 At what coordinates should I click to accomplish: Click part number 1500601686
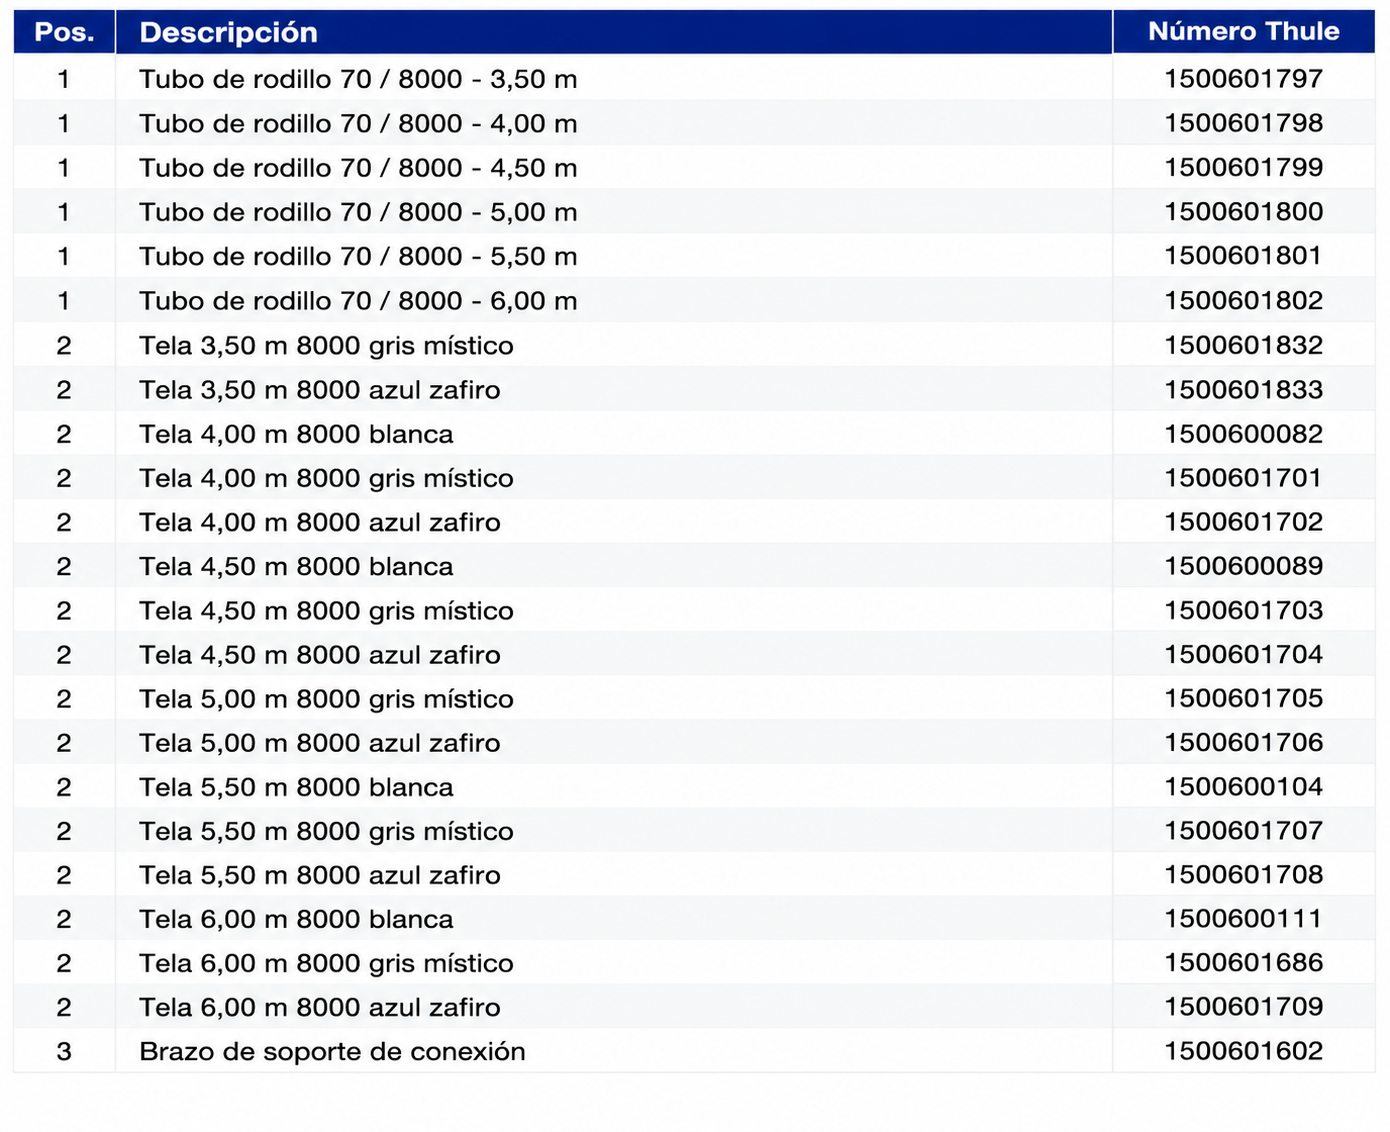(1243, 962)
